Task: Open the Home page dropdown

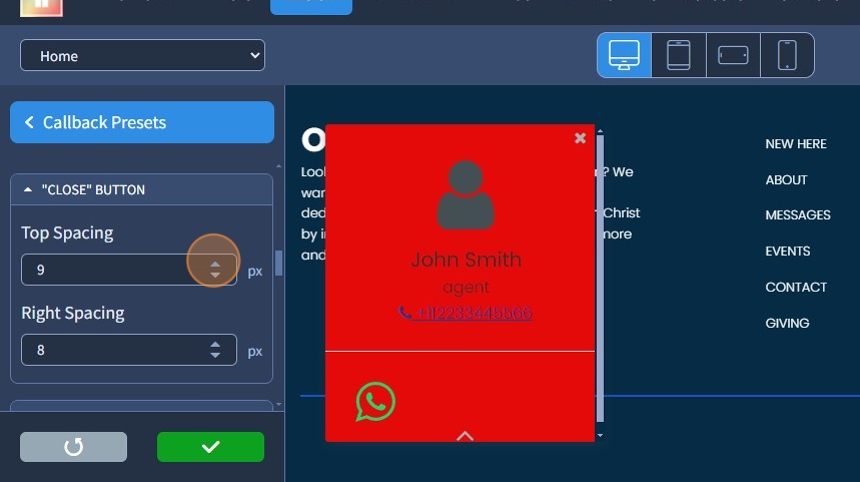Action: click(143, 55)
